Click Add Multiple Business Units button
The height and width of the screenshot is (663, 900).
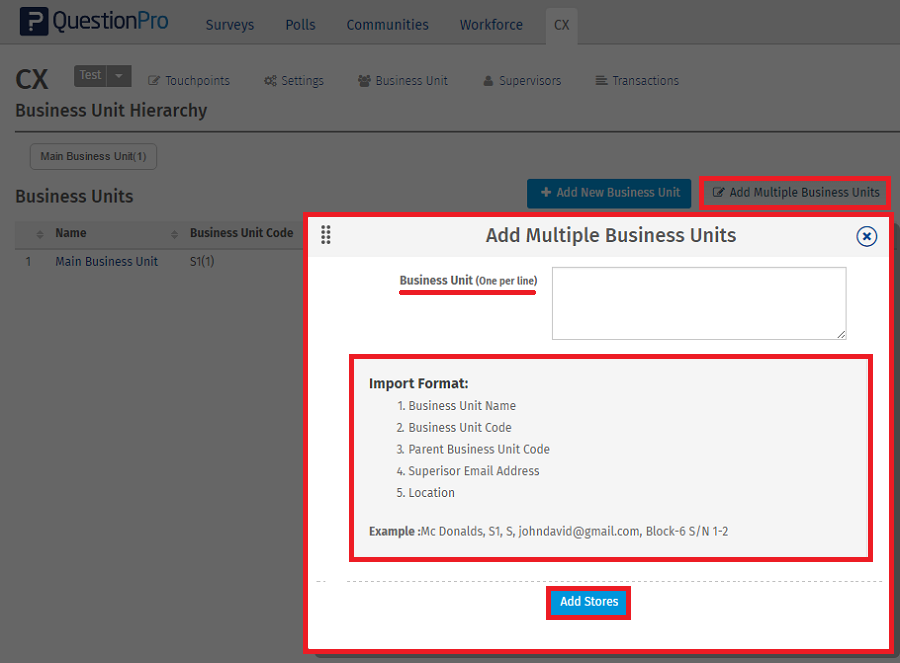tap(796, 193)
